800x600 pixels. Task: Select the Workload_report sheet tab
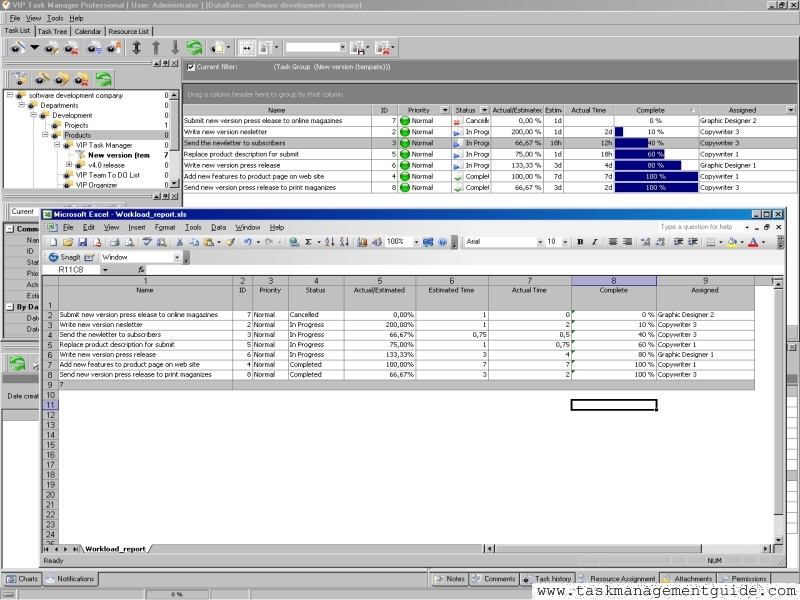(x=115, y=549)
